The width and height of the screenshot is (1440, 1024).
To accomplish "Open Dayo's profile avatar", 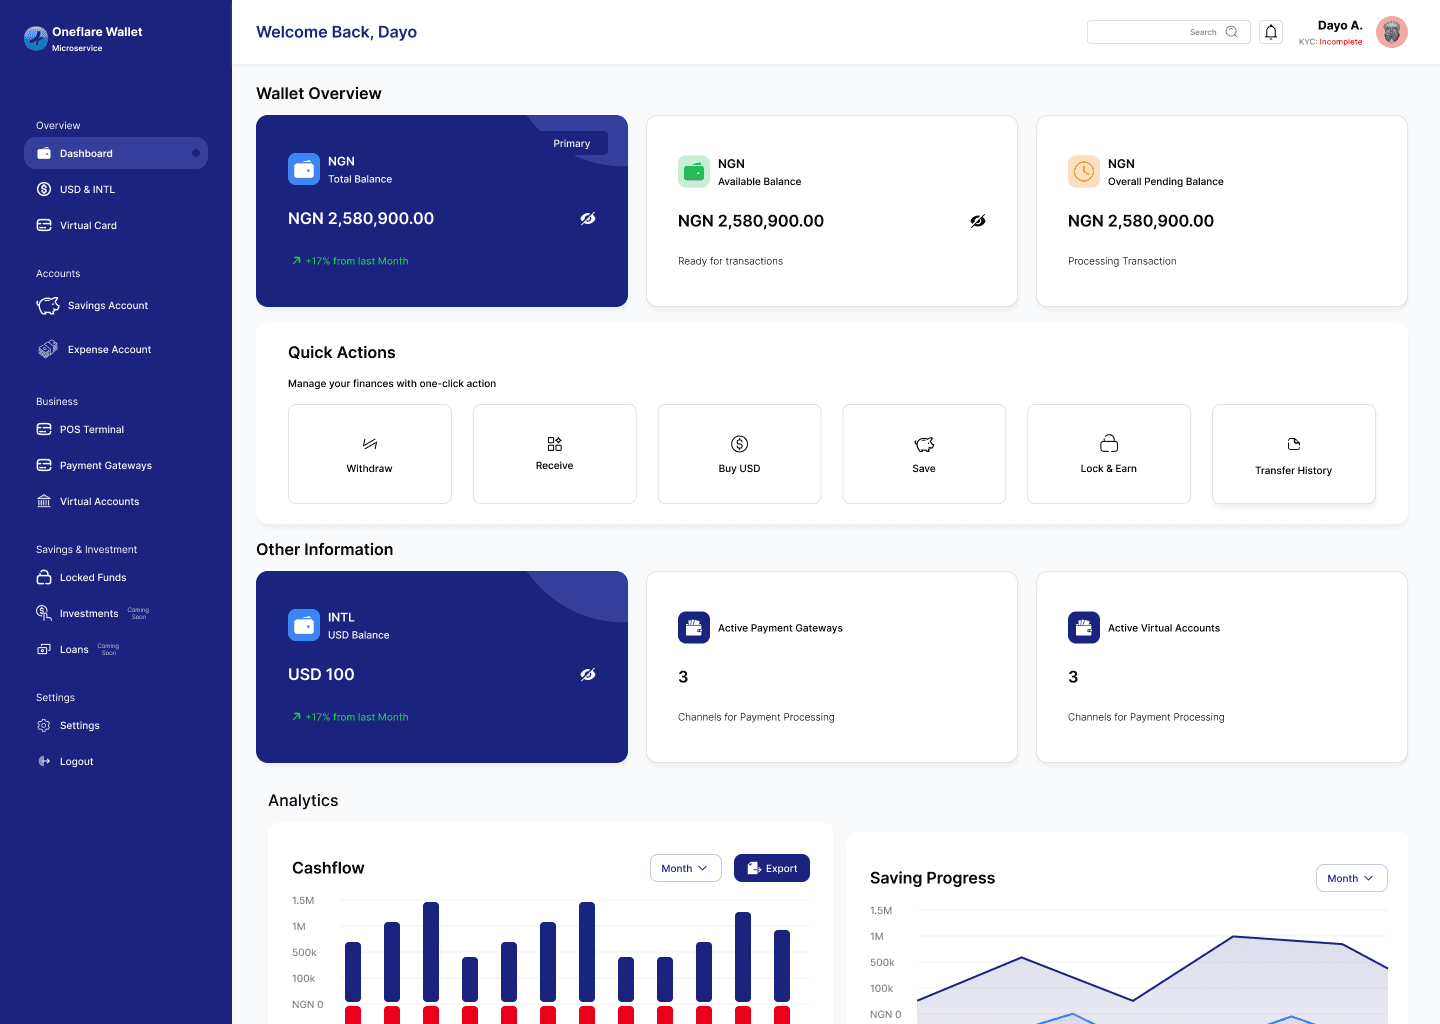I will (x=1391, y=32).
